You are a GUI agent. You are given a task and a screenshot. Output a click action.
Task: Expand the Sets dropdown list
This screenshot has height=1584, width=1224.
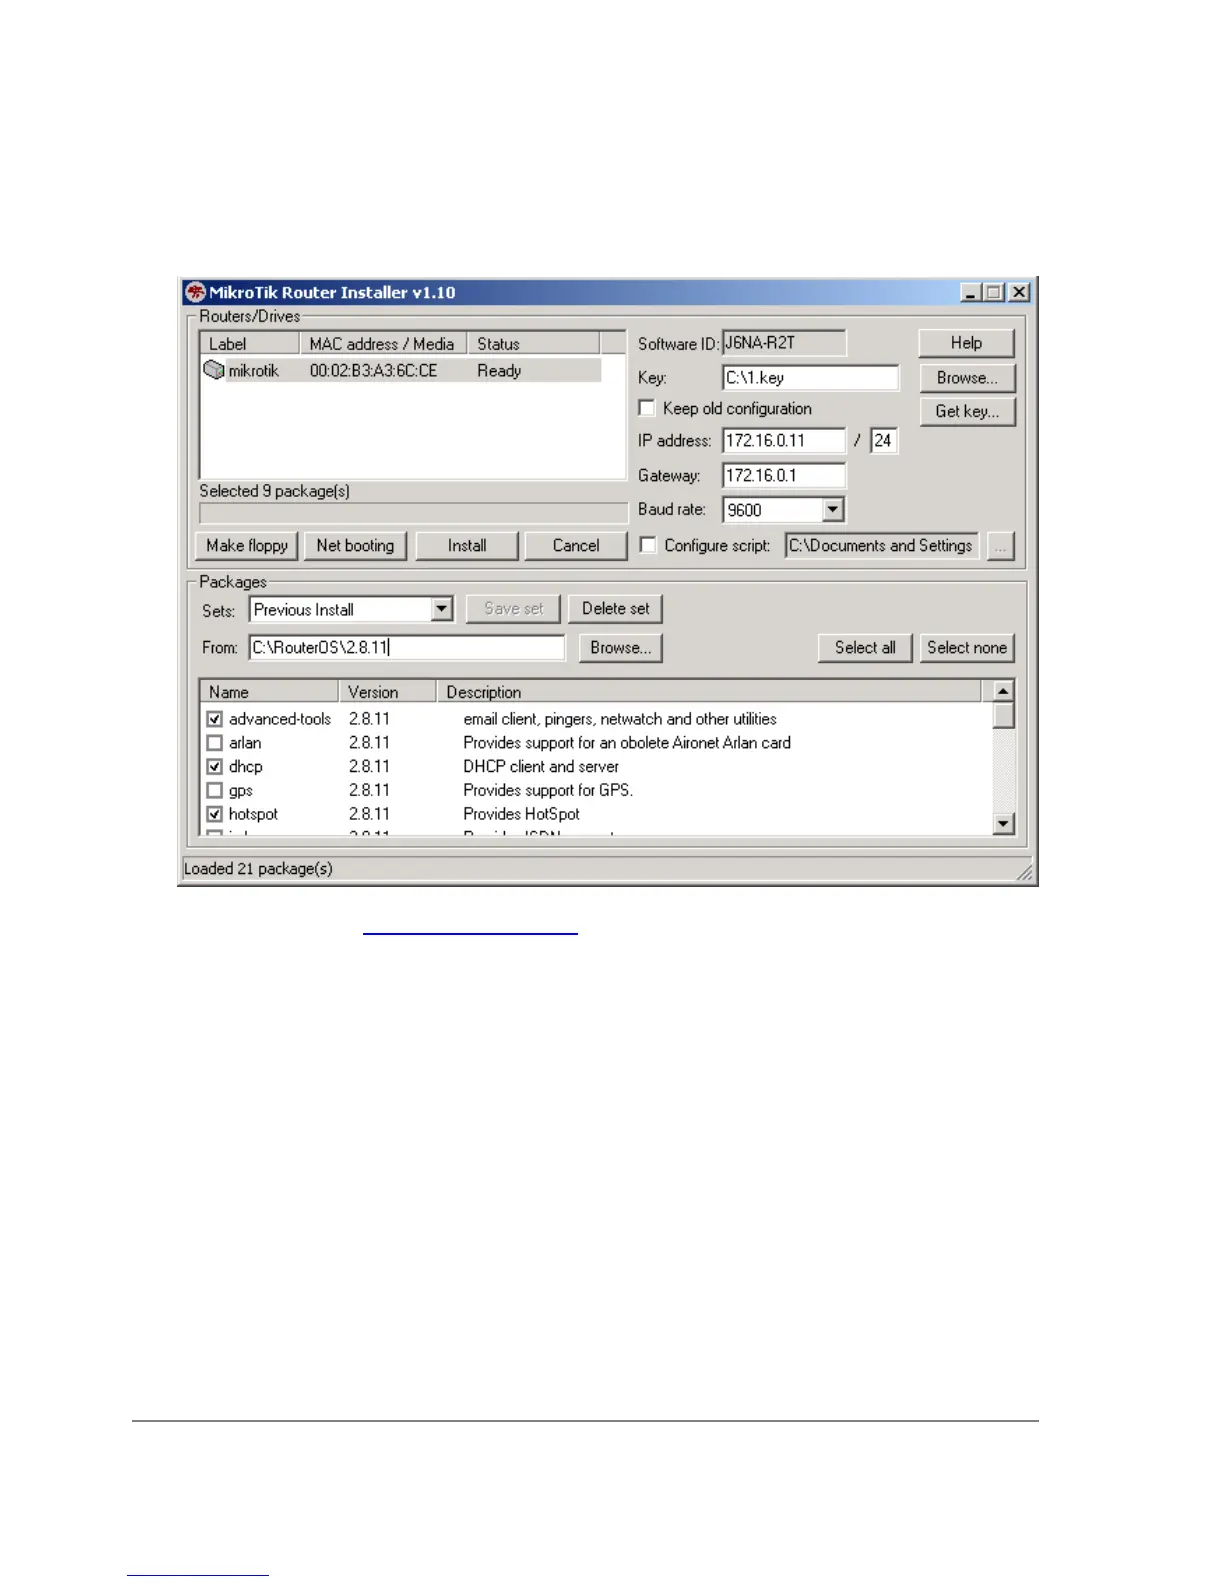[441, 609]
